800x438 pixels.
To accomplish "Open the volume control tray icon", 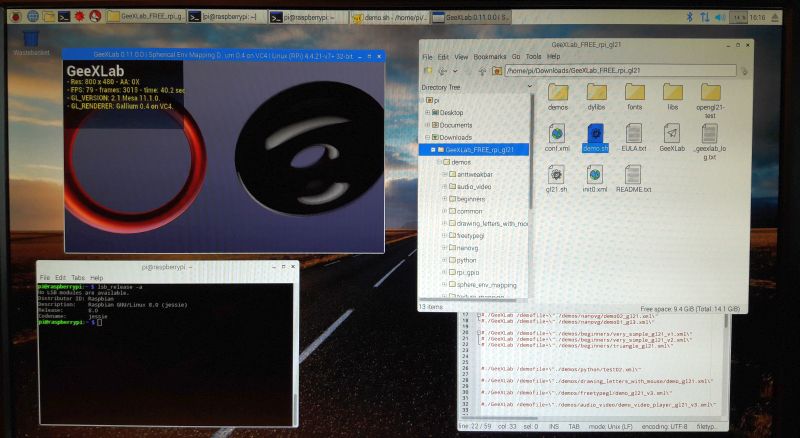I will [720, 17].
